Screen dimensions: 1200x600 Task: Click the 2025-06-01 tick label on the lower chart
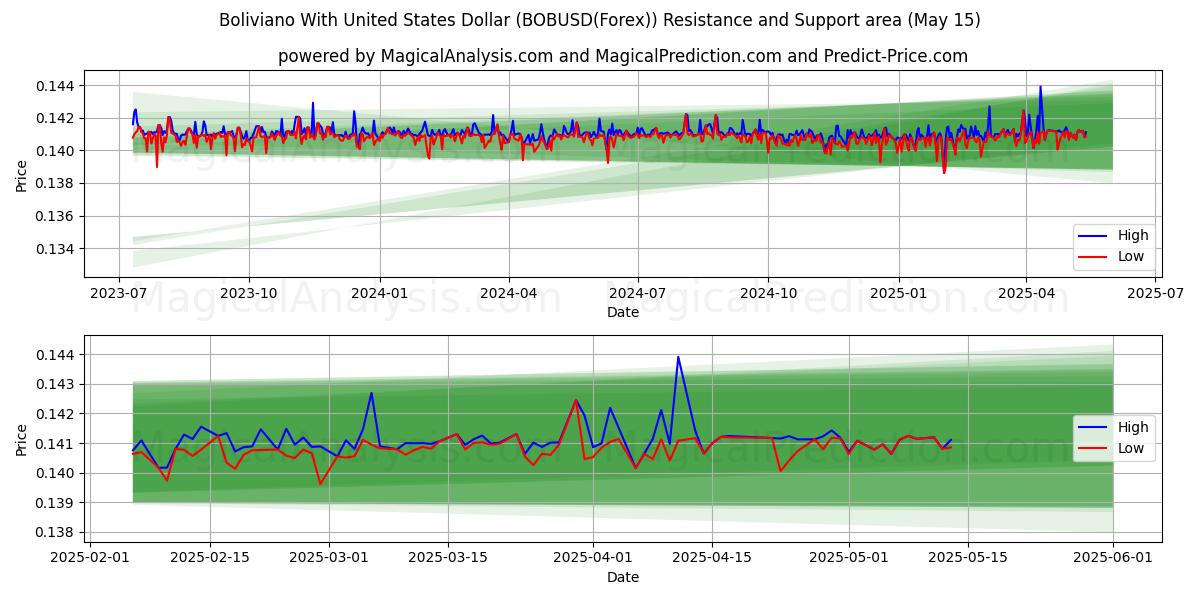pyautogui.click(x=1113, y=558)
